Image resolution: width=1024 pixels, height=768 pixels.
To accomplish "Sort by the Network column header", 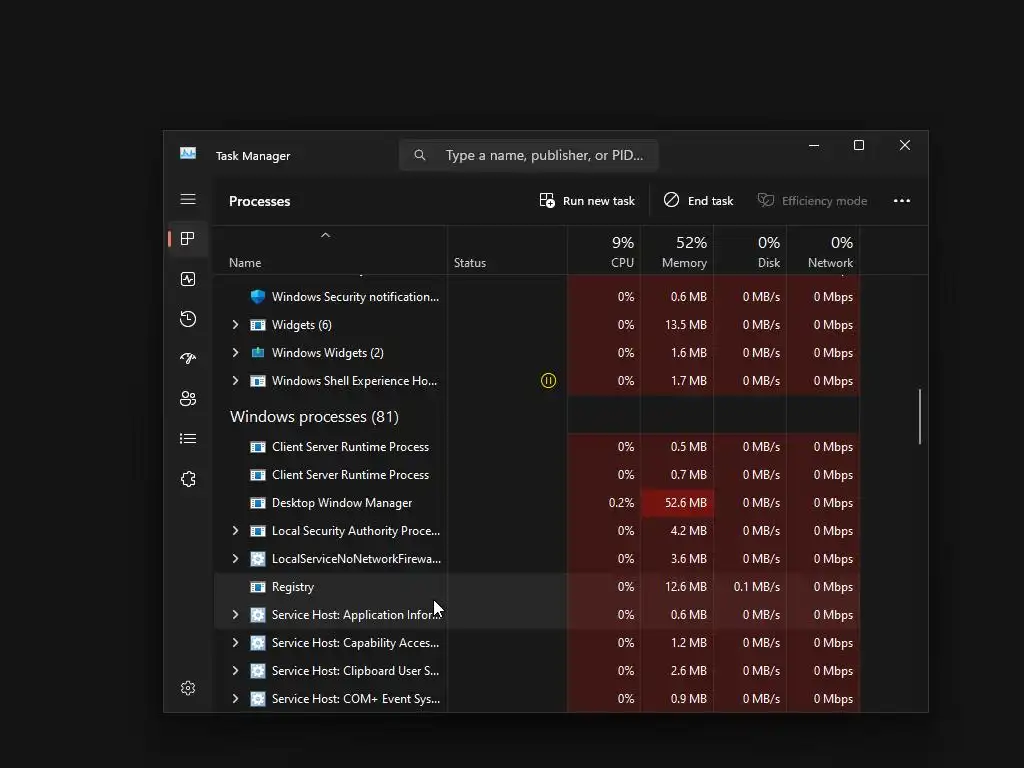I will (824, 251).
